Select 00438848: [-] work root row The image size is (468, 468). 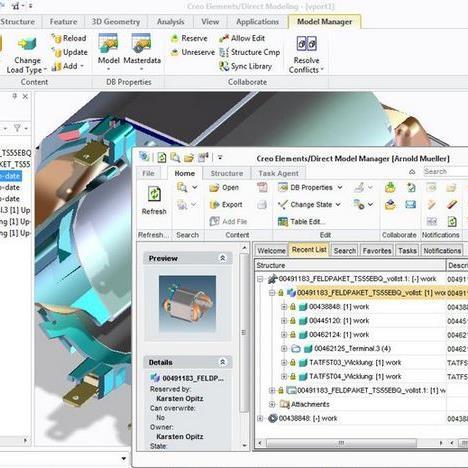tap(308, 418)
